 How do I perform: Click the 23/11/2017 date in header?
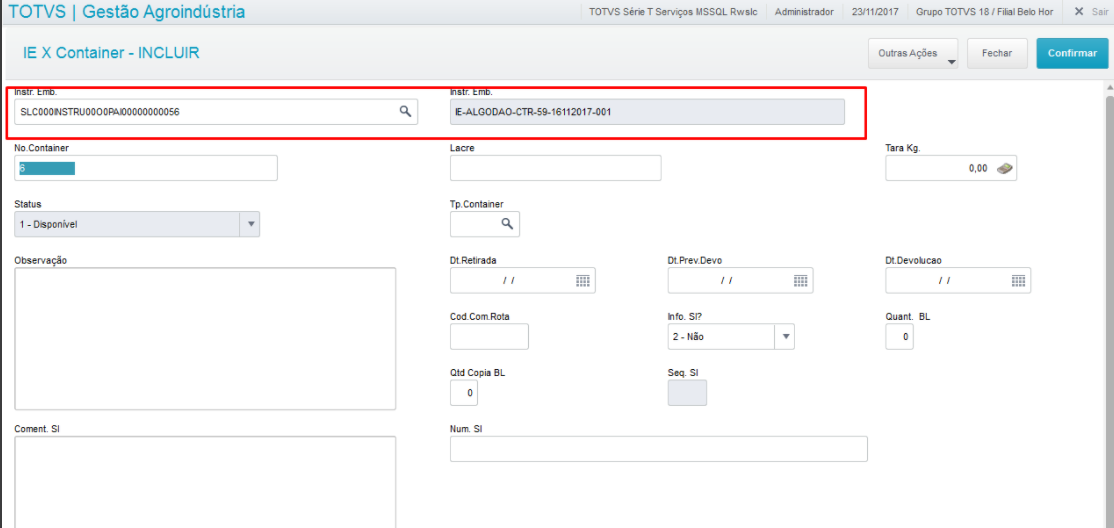coord(875,12)
